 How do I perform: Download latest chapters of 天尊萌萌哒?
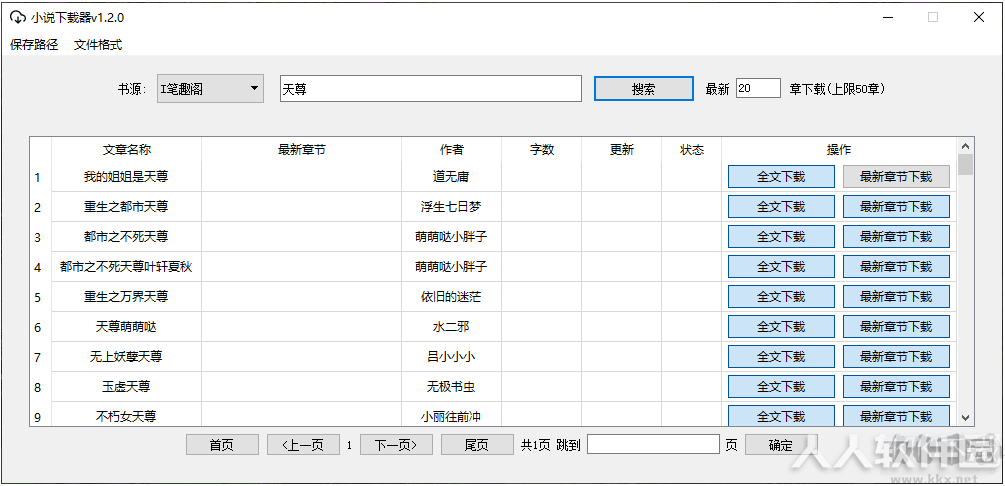tap(896, 326)
